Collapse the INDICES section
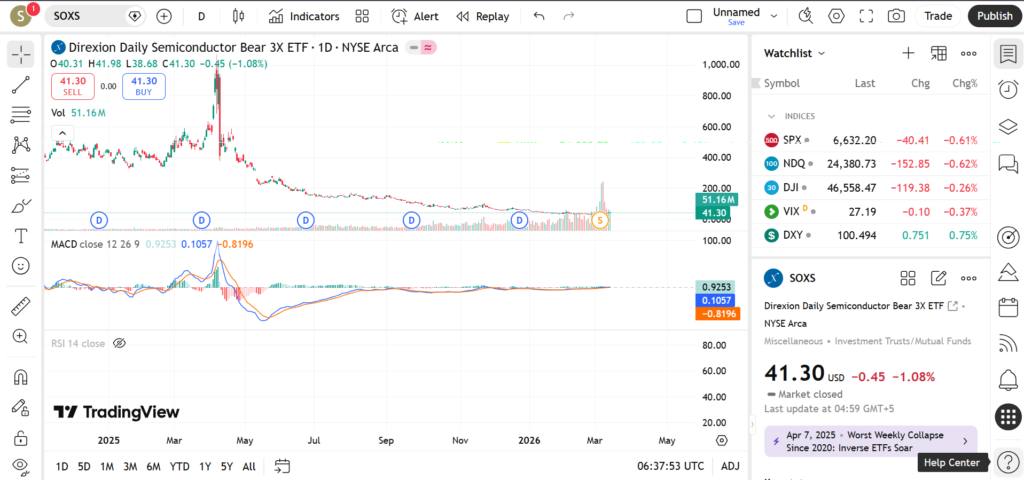The image size is (1024, 480). click(771, 116)
